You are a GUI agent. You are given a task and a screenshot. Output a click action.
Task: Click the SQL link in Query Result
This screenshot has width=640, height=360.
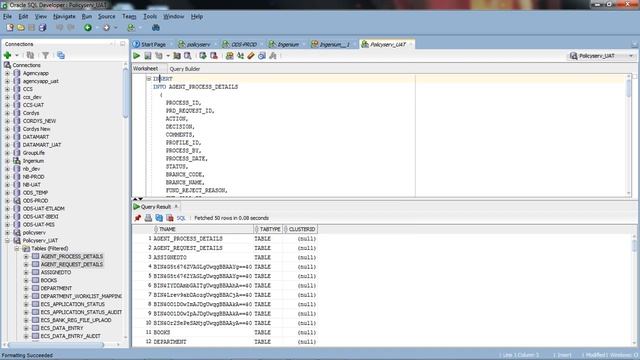pos(181,218)
